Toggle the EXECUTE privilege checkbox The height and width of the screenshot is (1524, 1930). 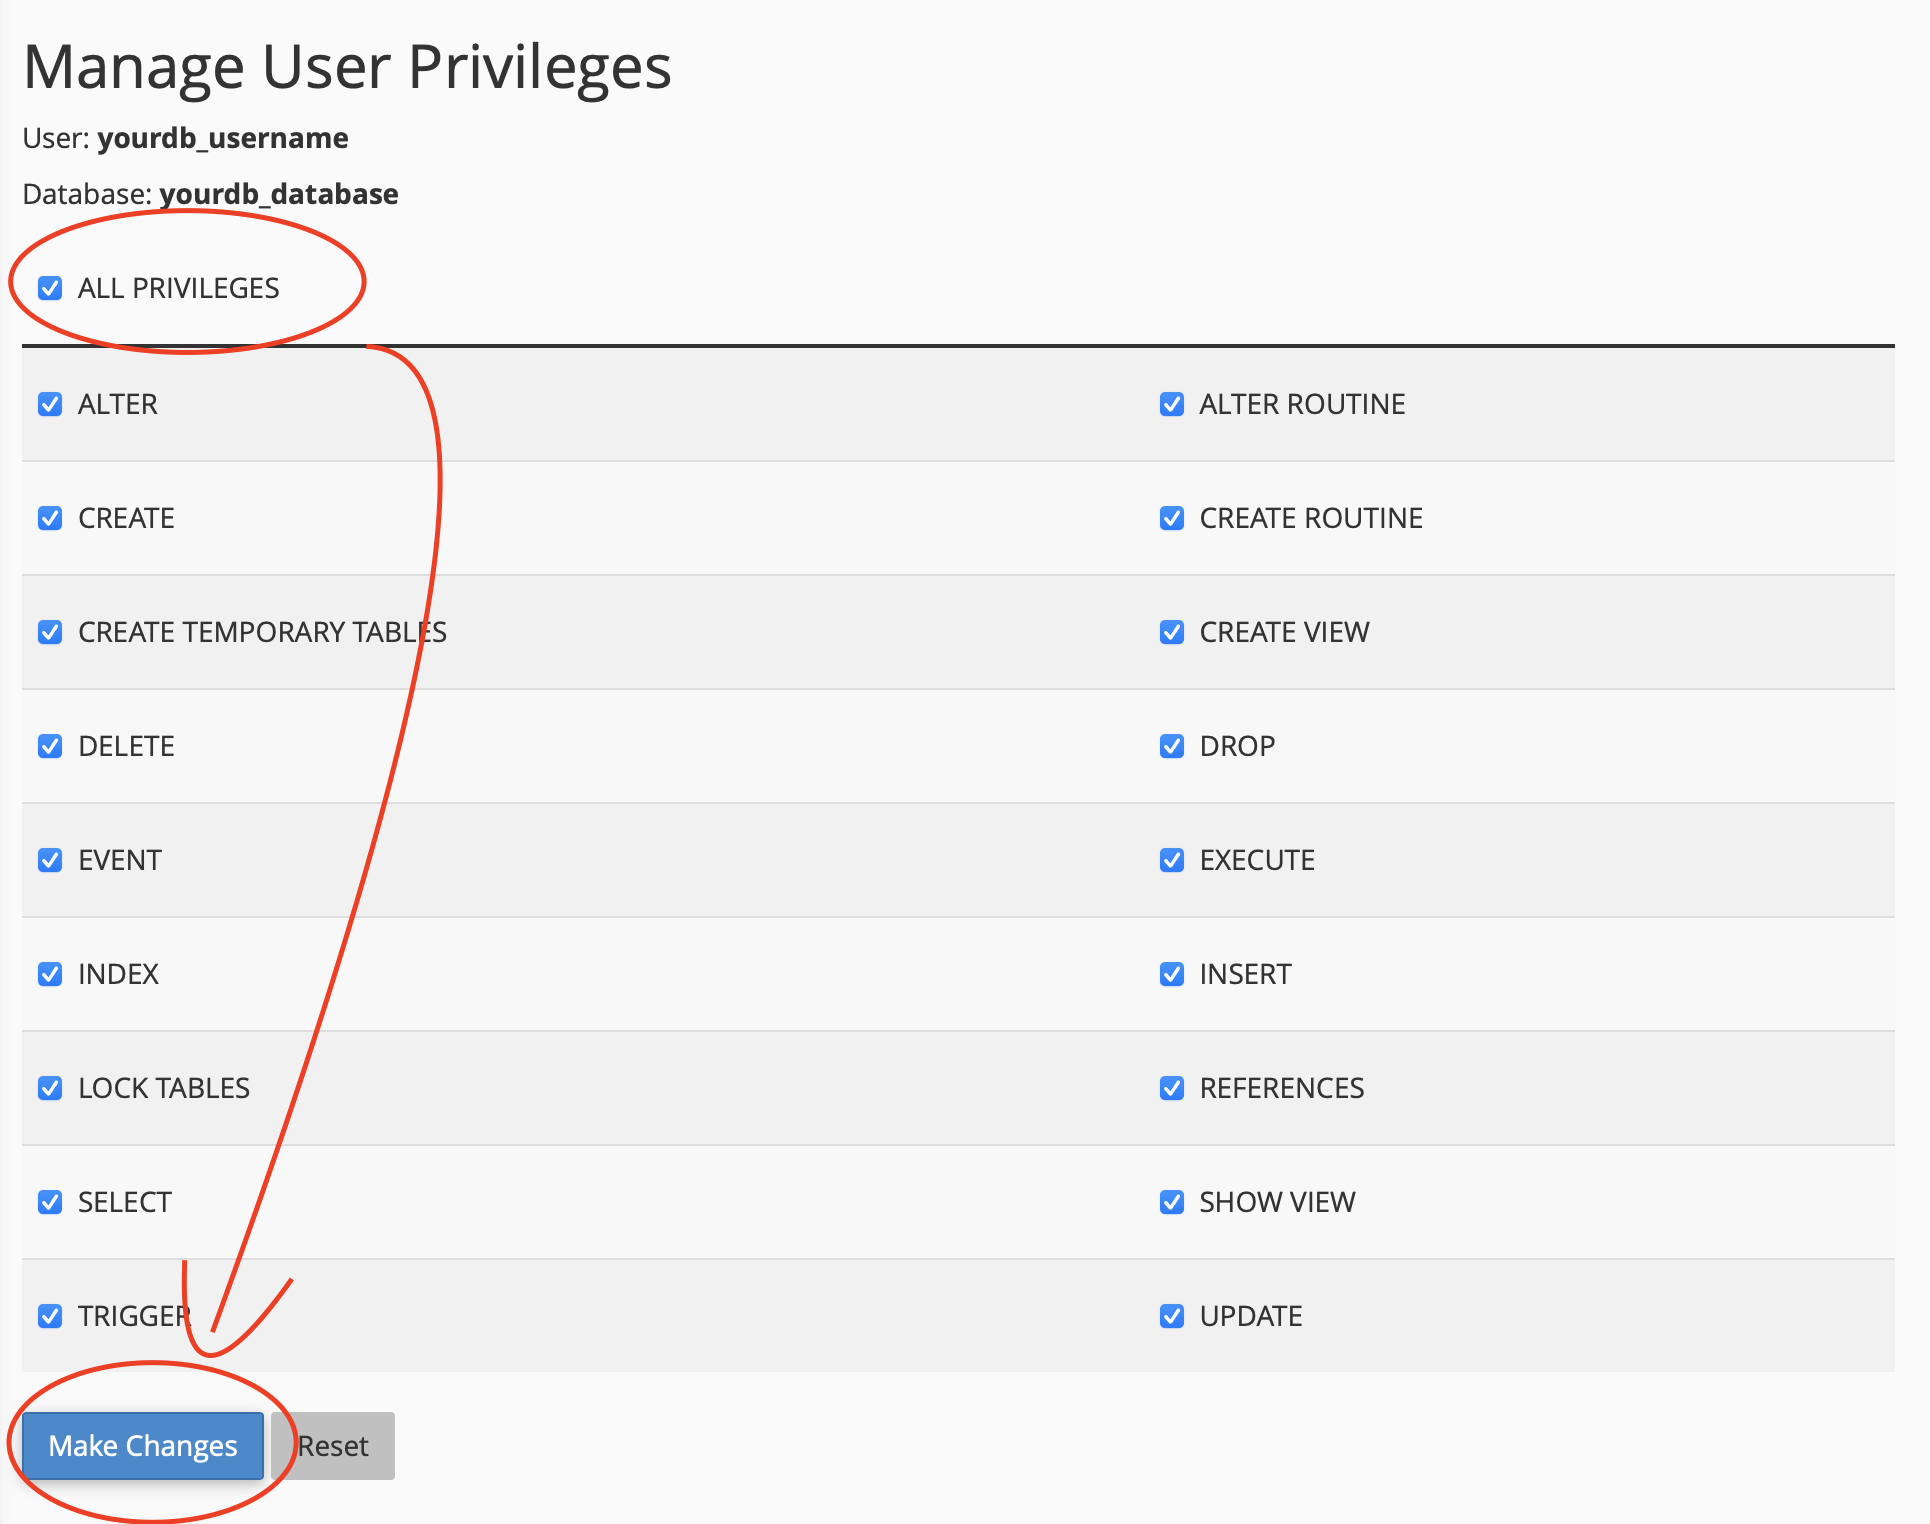(1171, 860)
